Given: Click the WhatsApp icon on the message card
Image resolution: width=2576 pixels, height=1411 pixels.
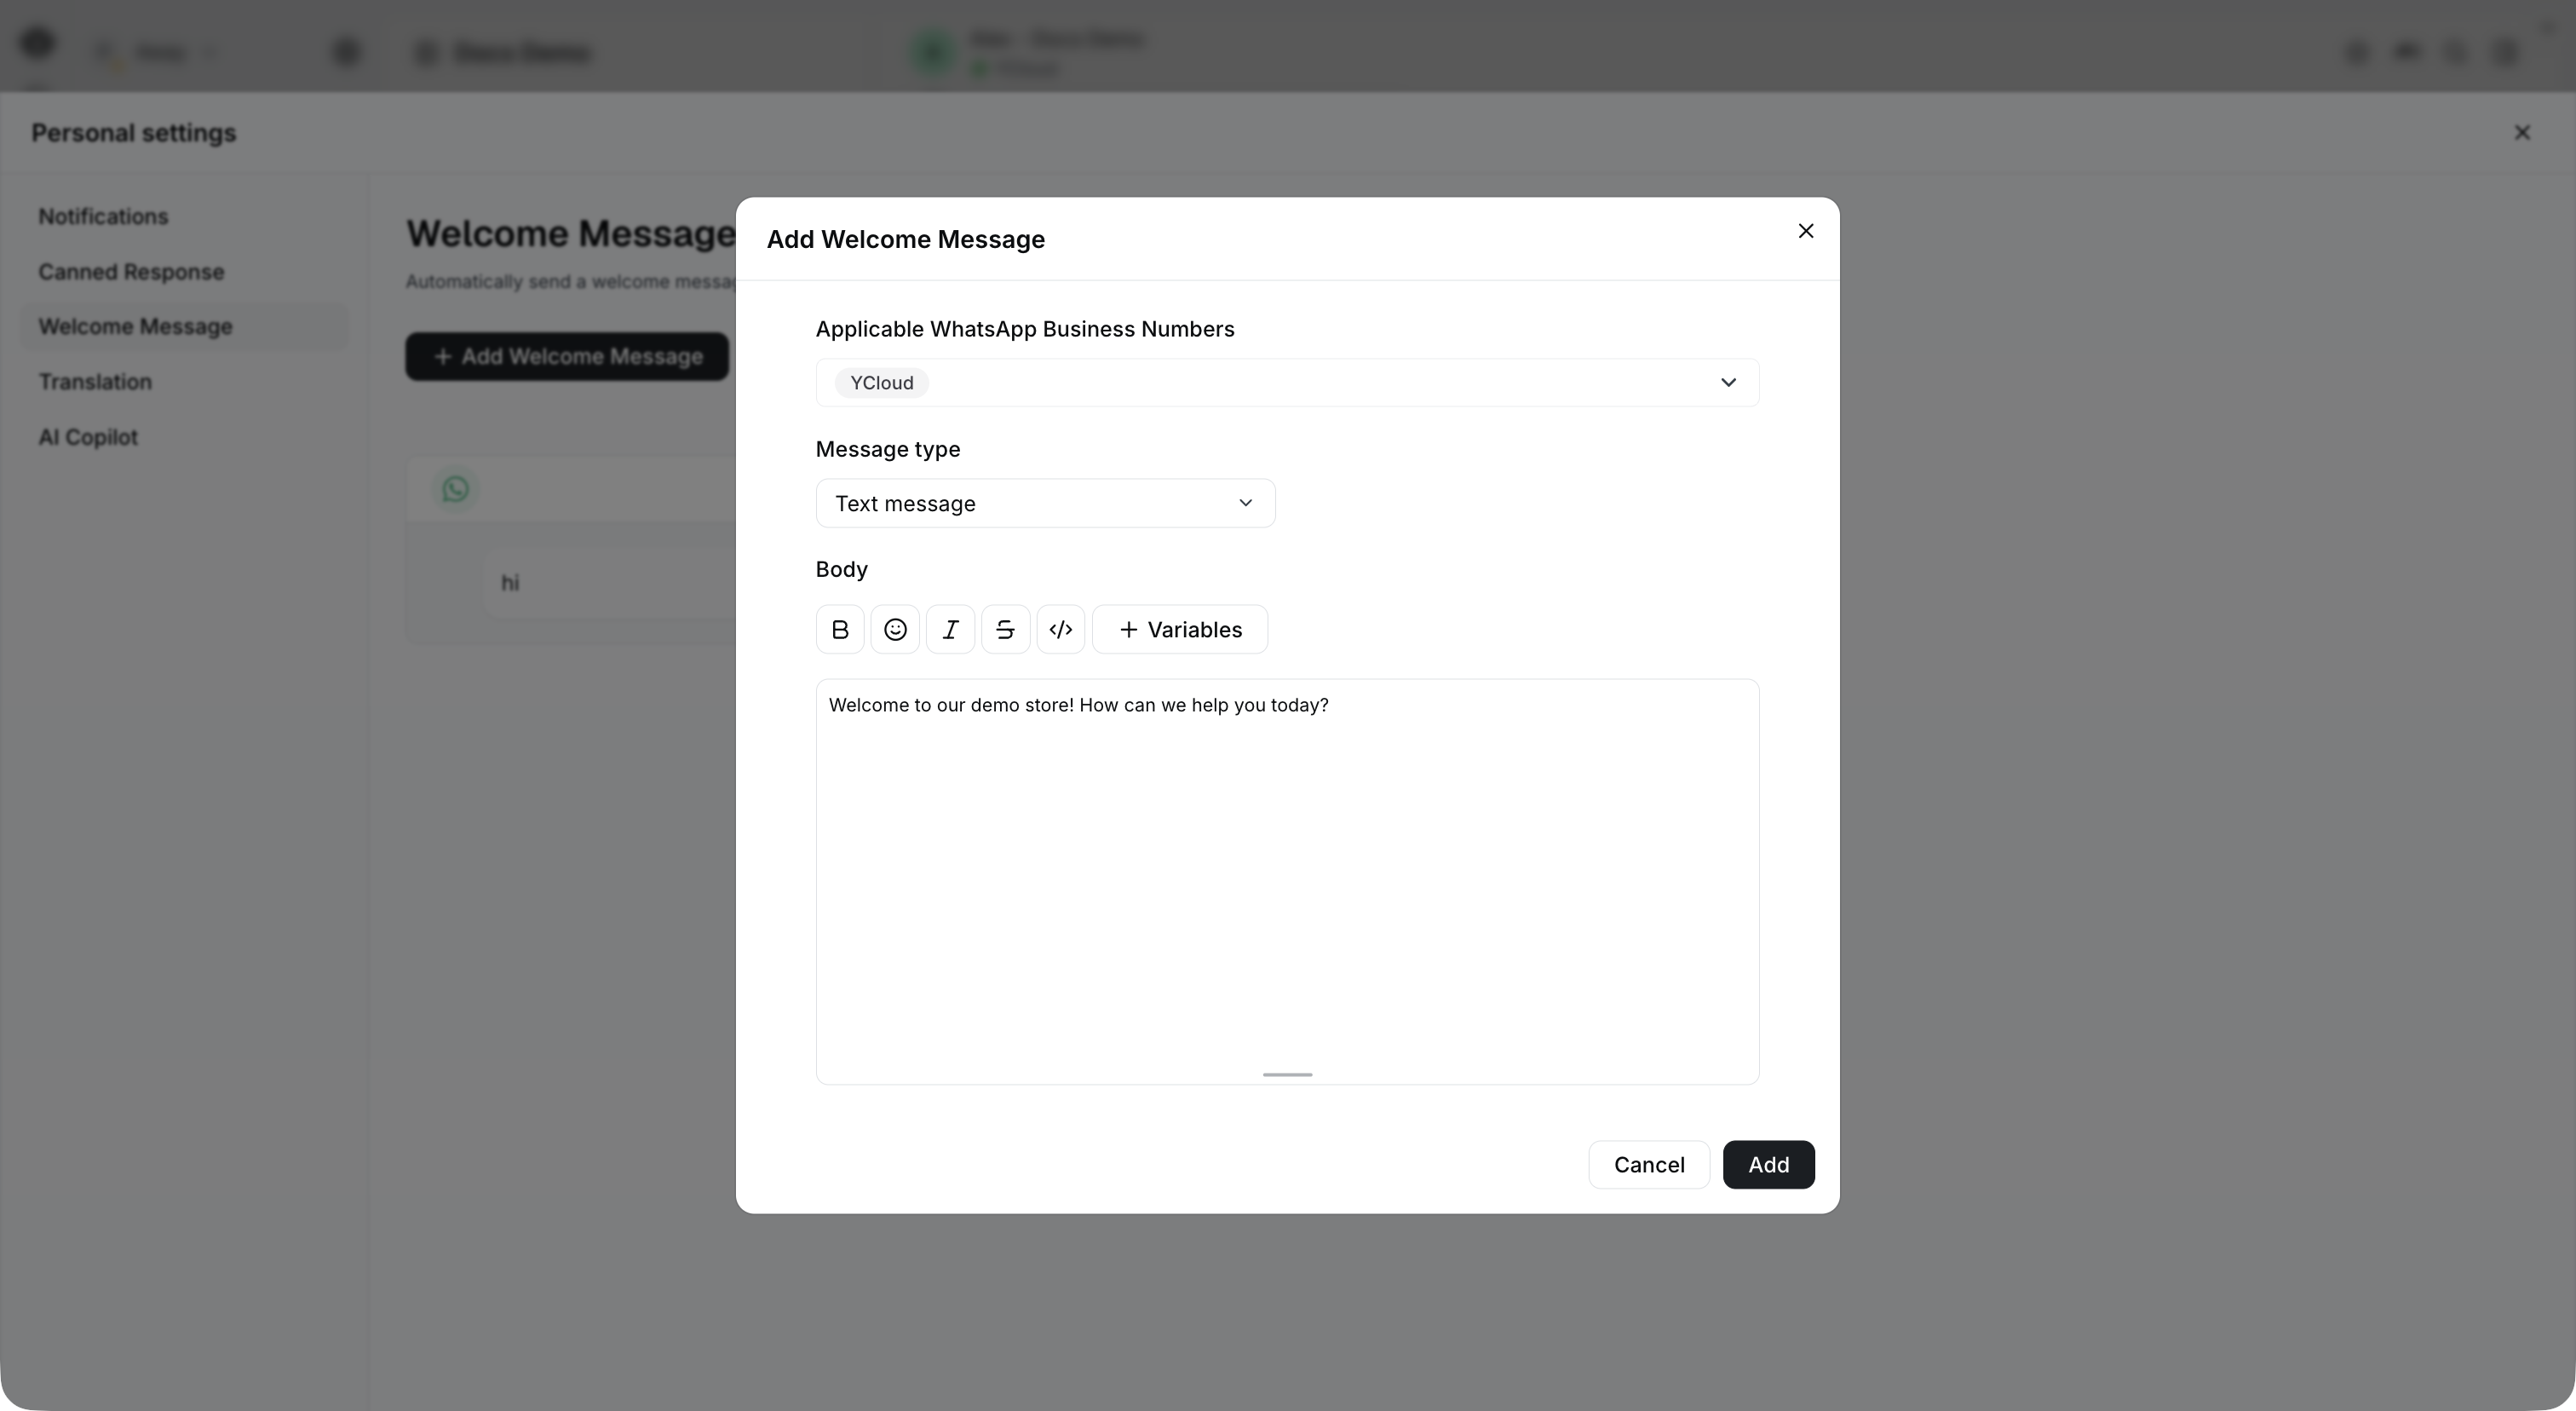Looking at the screenshot, I should (x=455, y=489).
